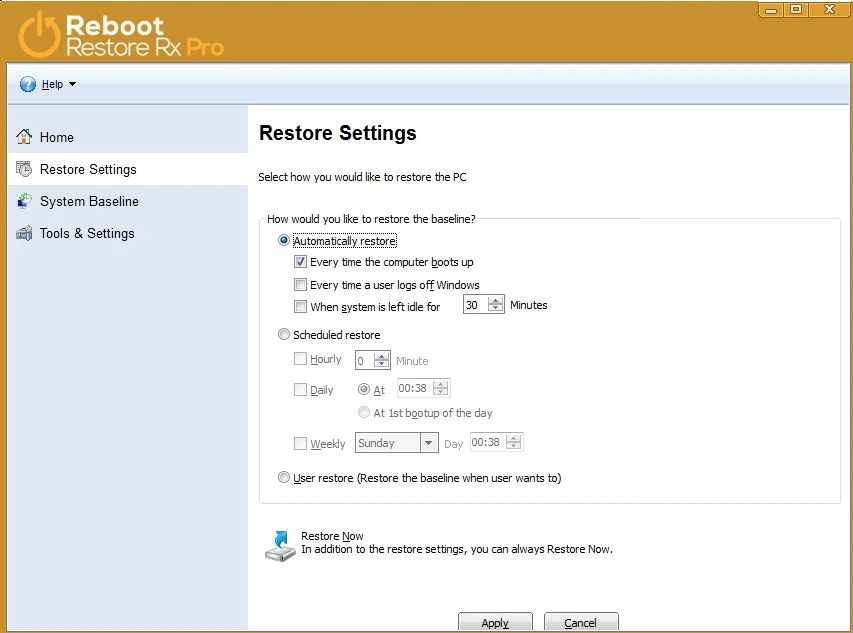Go to the Home page
Screen dimensions: 853x633
pyautogui.click(x=128, y=137)
